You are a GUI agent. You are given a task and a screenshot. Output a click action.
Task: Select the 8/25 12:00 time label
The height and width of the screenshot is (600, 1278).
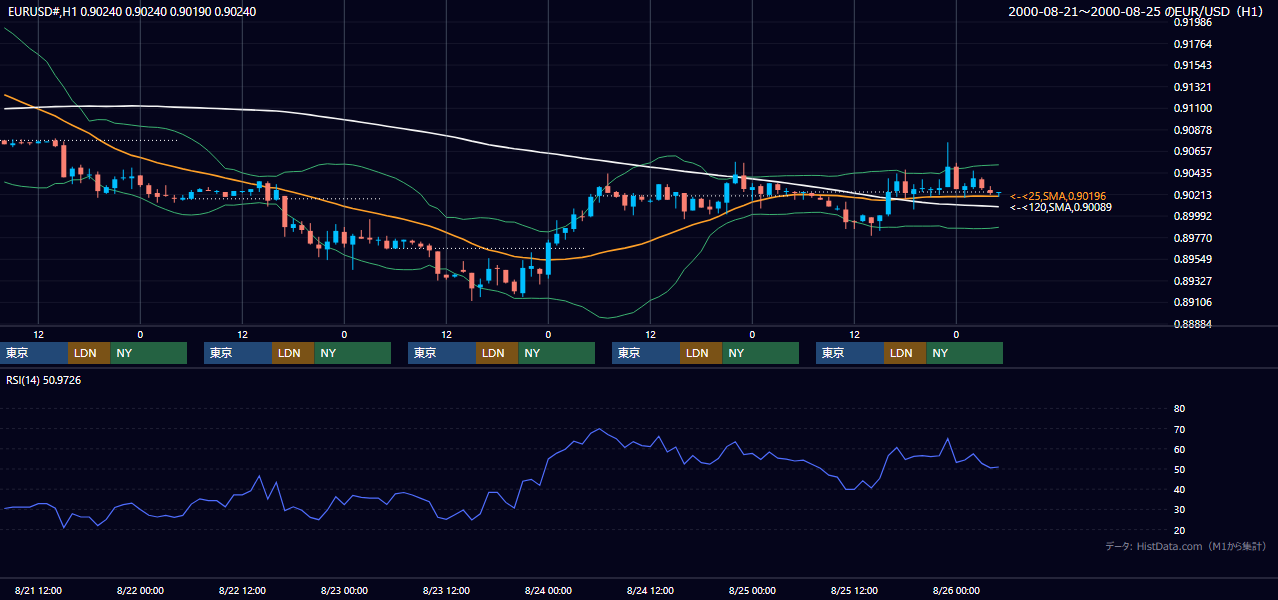point(855,591)
